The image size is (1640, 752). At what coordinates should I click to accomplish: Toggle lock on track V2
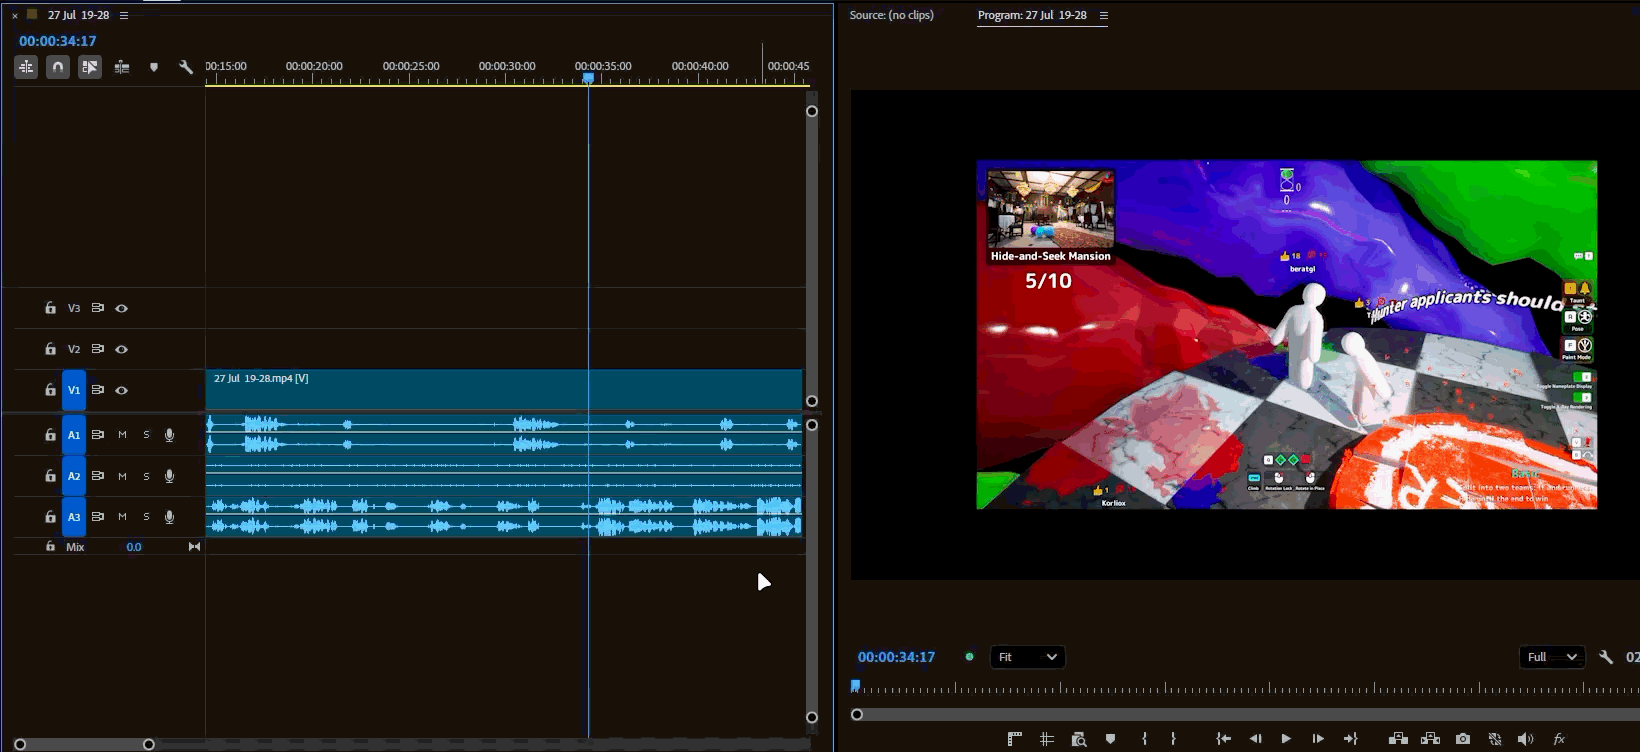click(50, 349)
